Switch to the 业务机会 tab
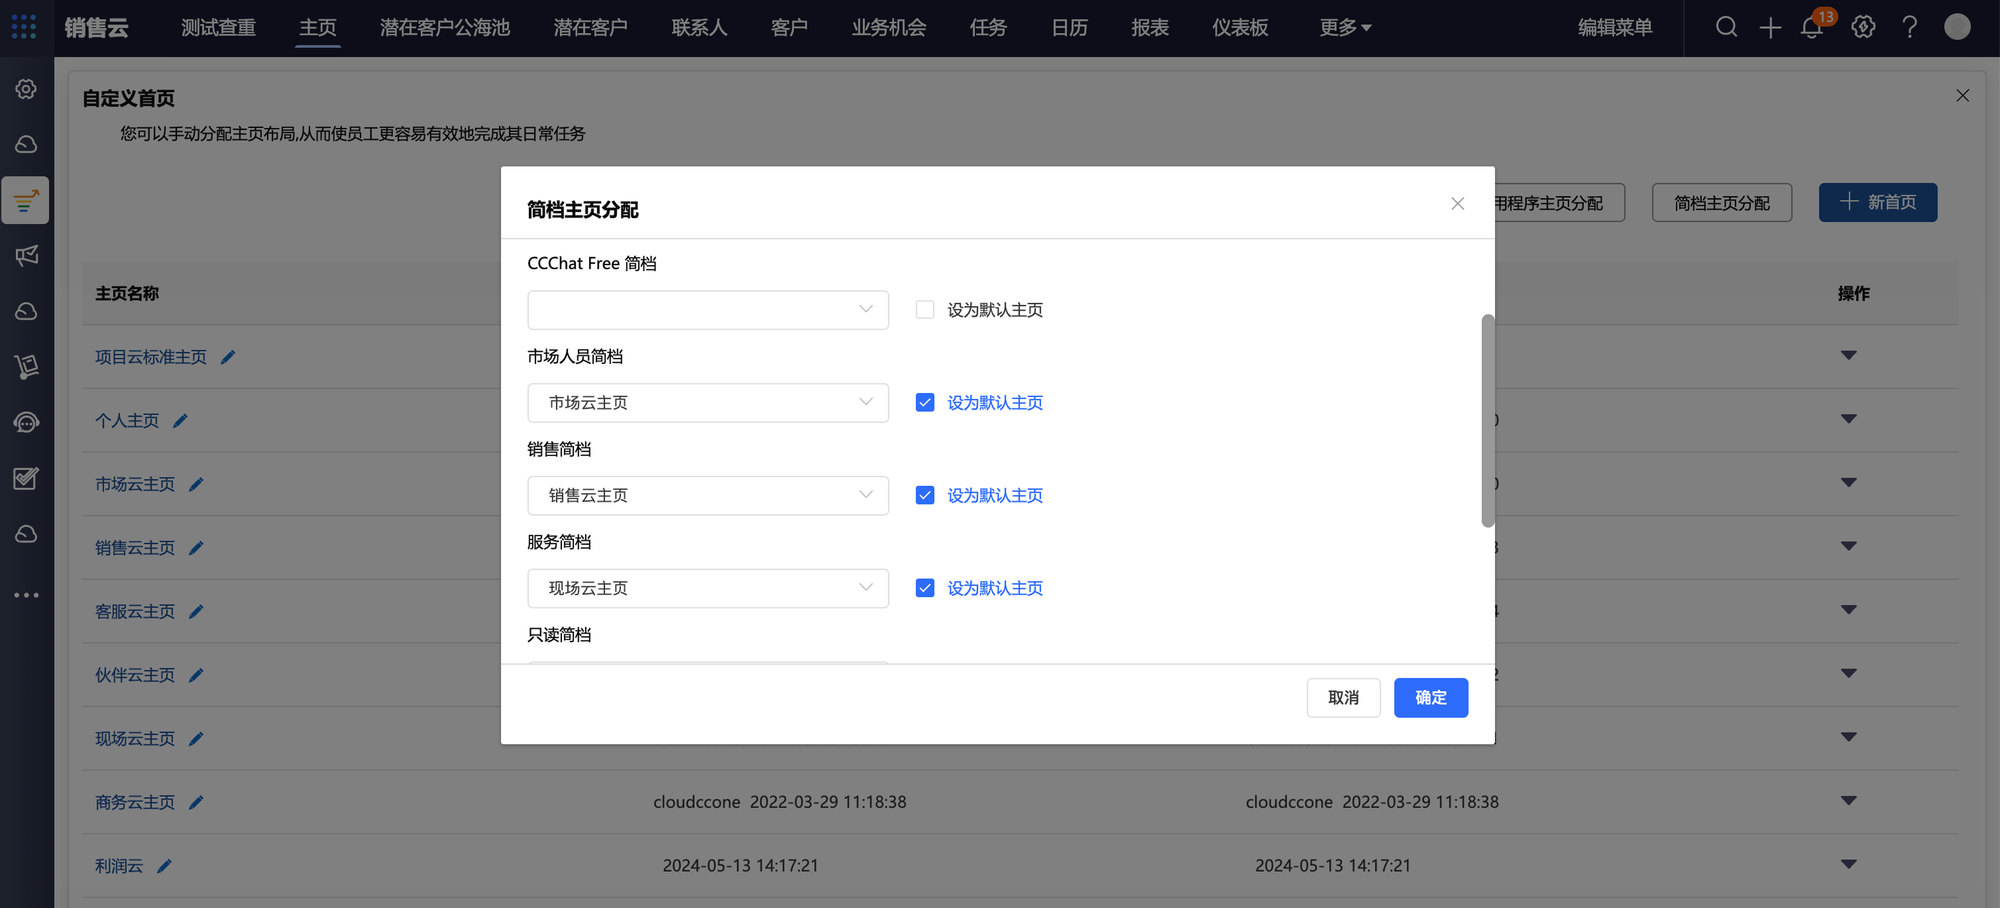Screen dimensions: 2000x908 pos(888,28)
